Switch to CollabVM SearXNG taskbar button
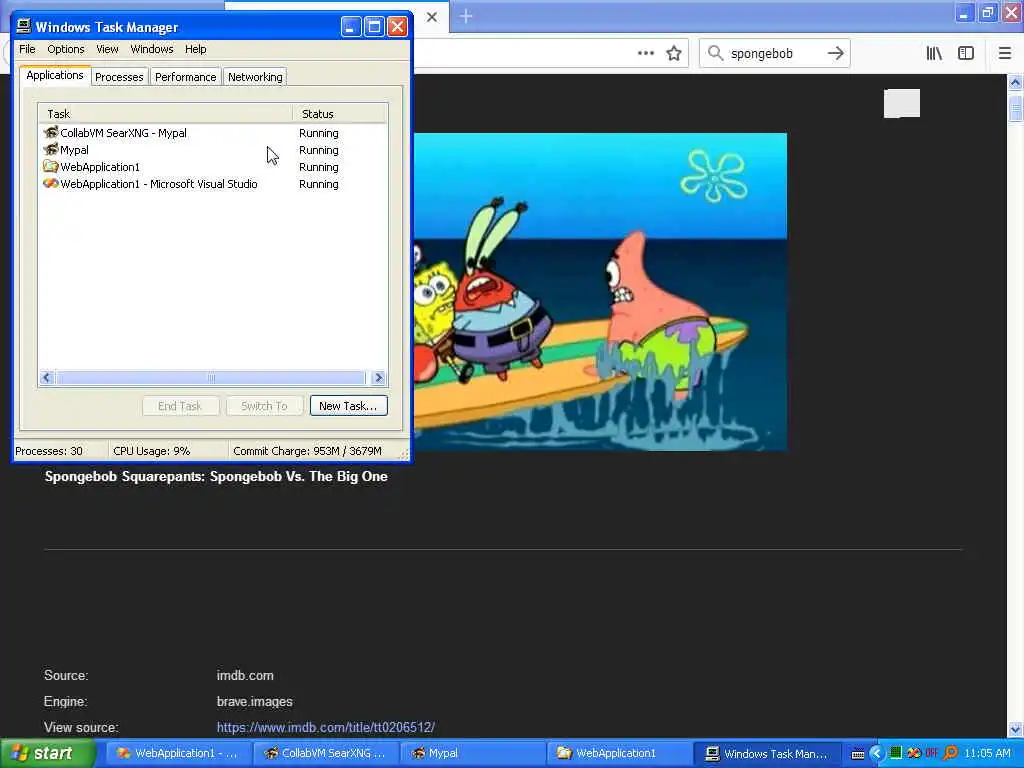Screen dimensions: 1024x768 click(x=325, y=753)
